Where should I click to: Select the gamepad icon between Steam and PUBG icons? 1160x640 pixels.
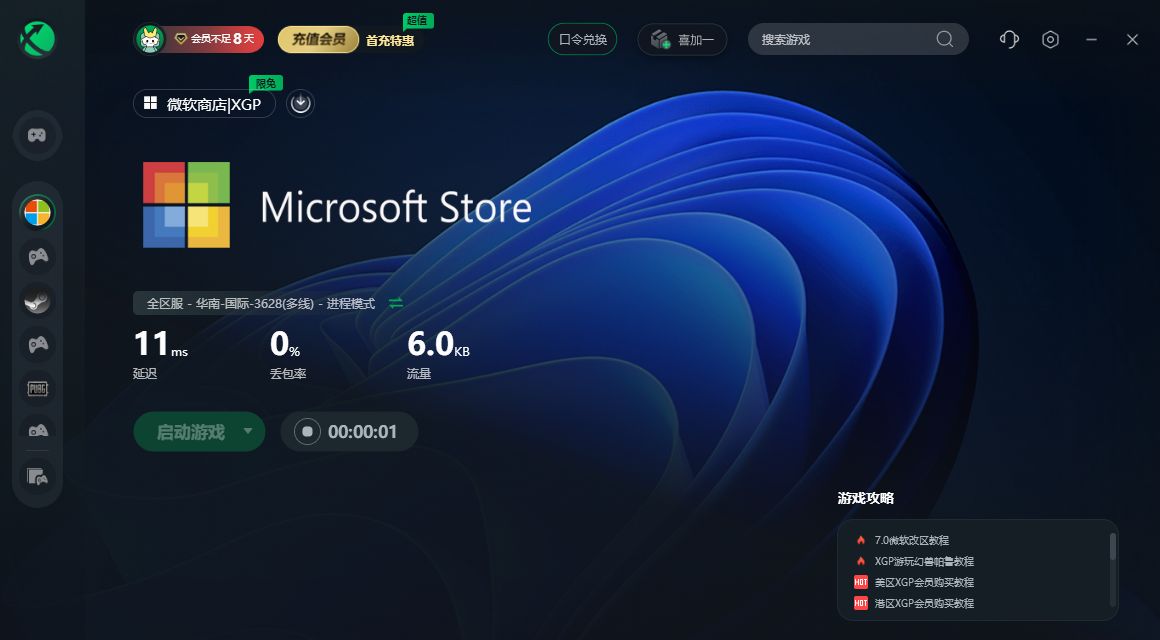(37, 344)
